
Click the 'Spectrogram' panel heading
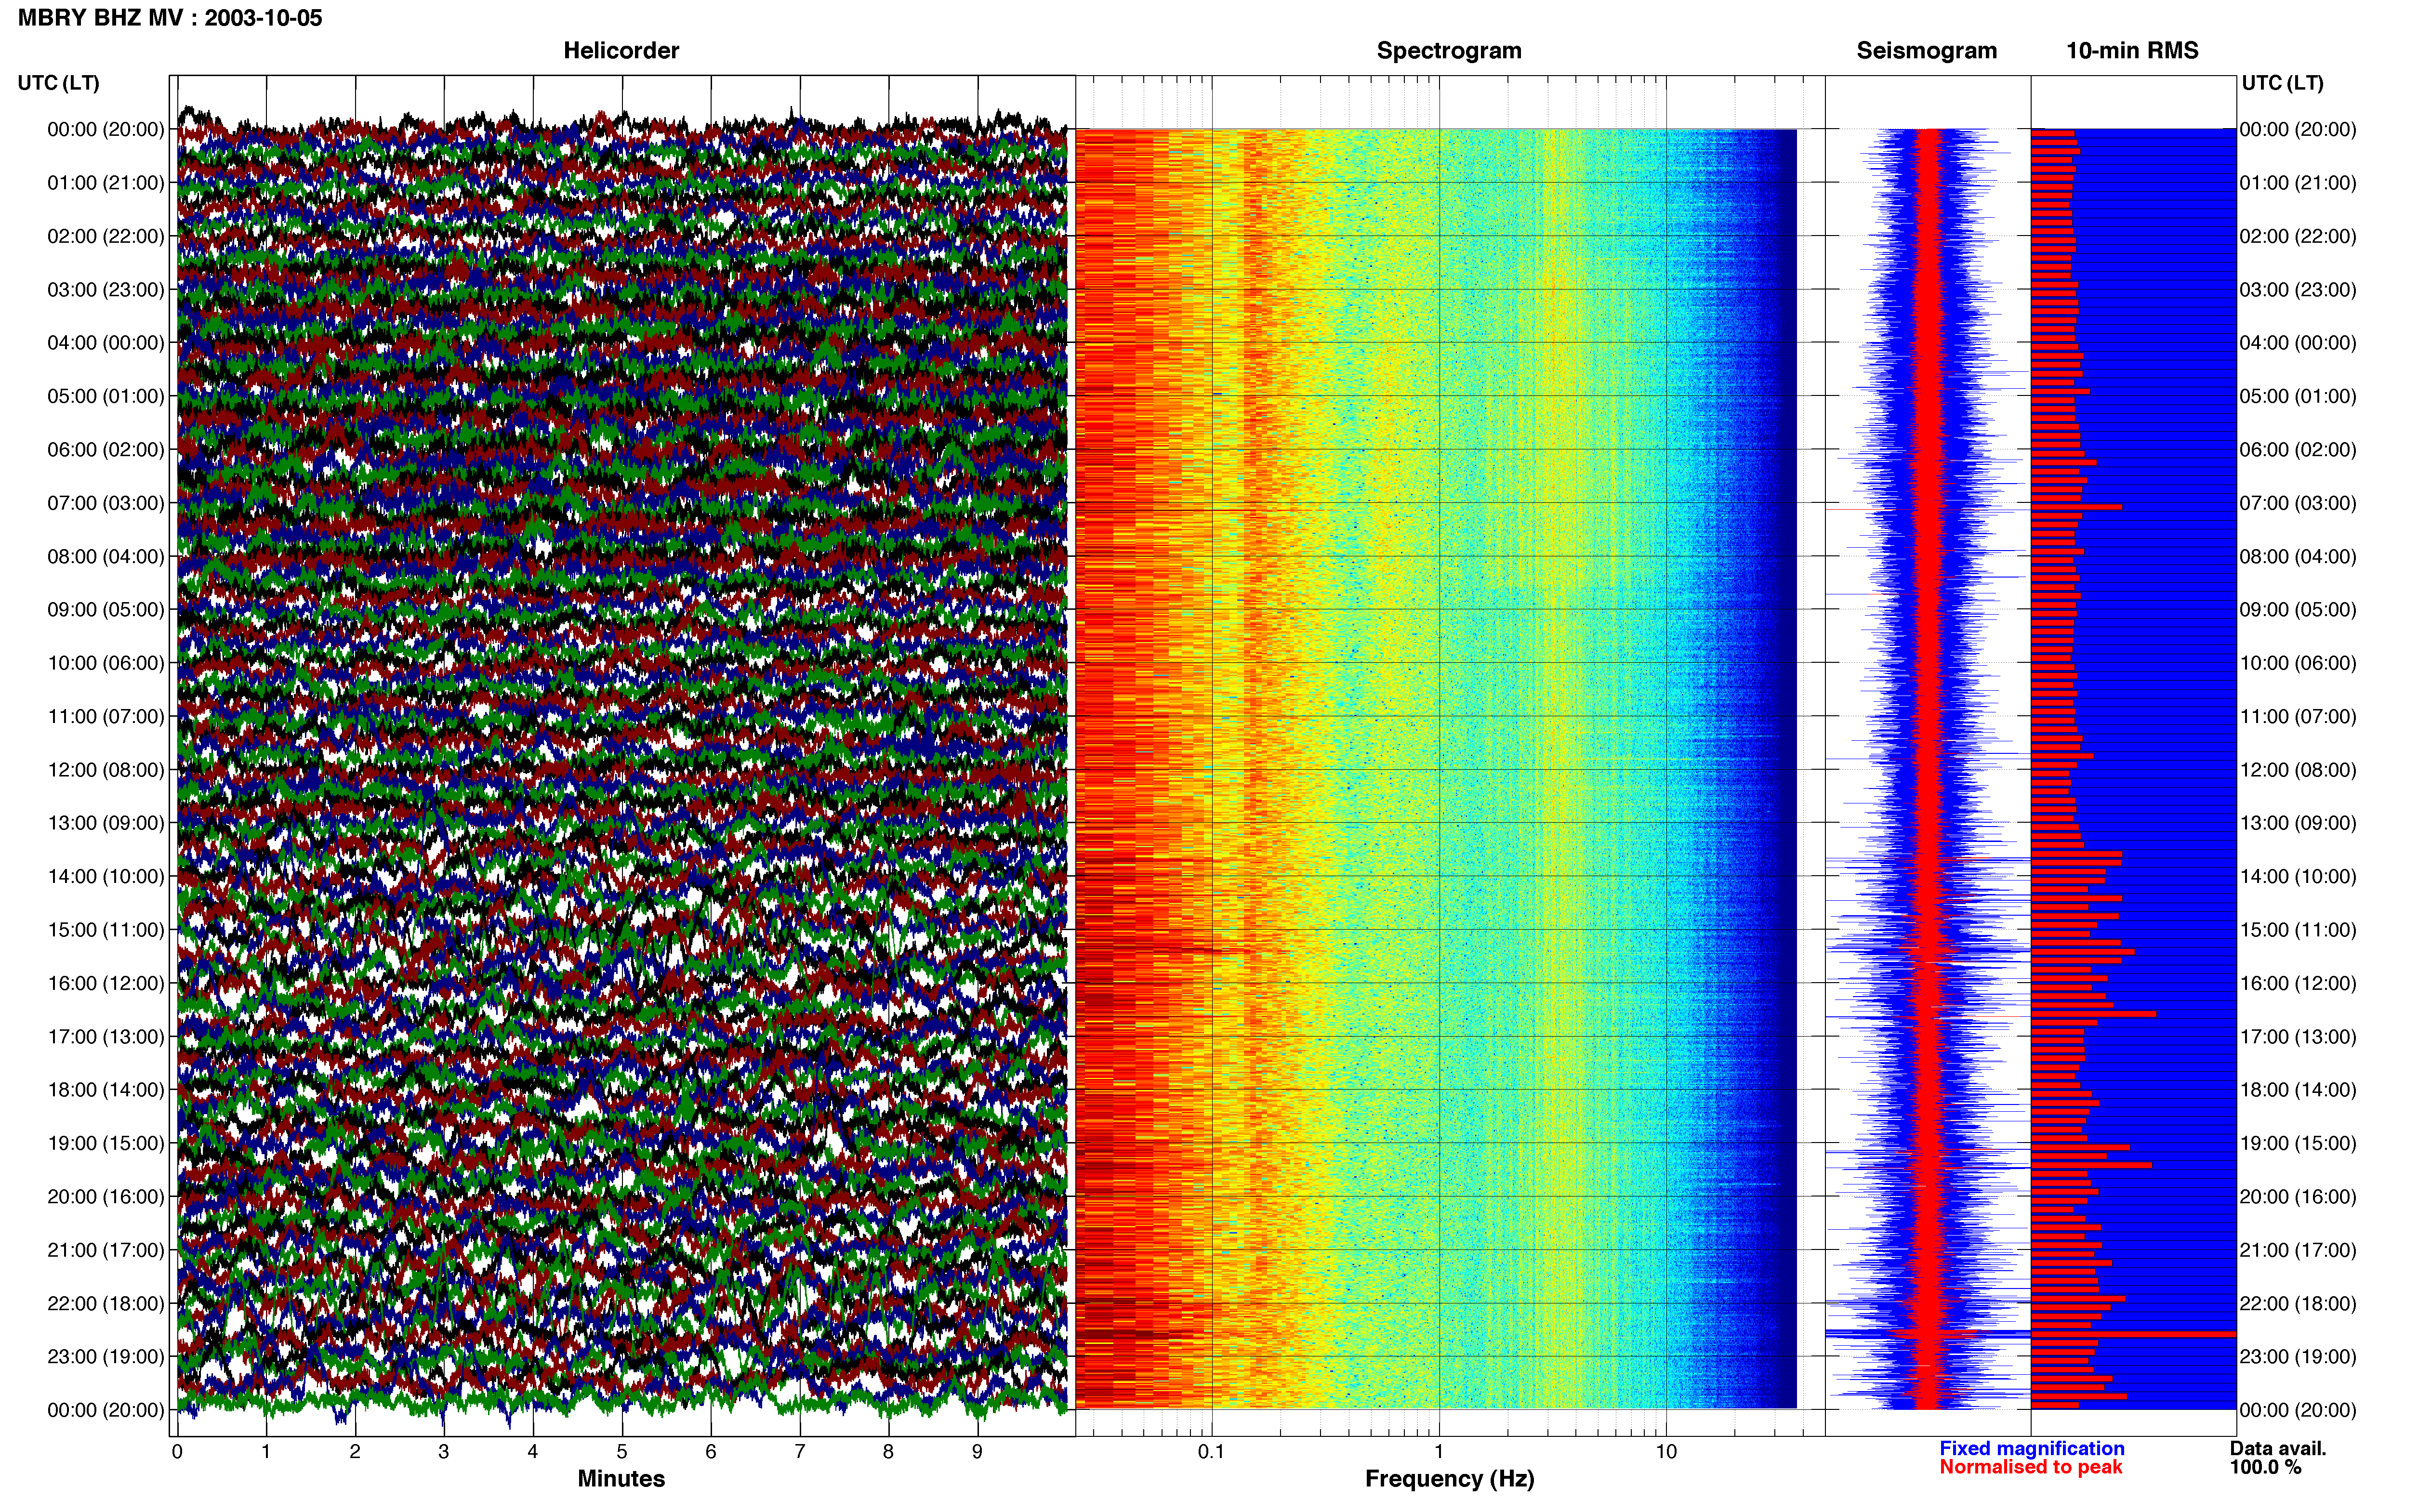pyautogui.click(x=1449, y=51)
